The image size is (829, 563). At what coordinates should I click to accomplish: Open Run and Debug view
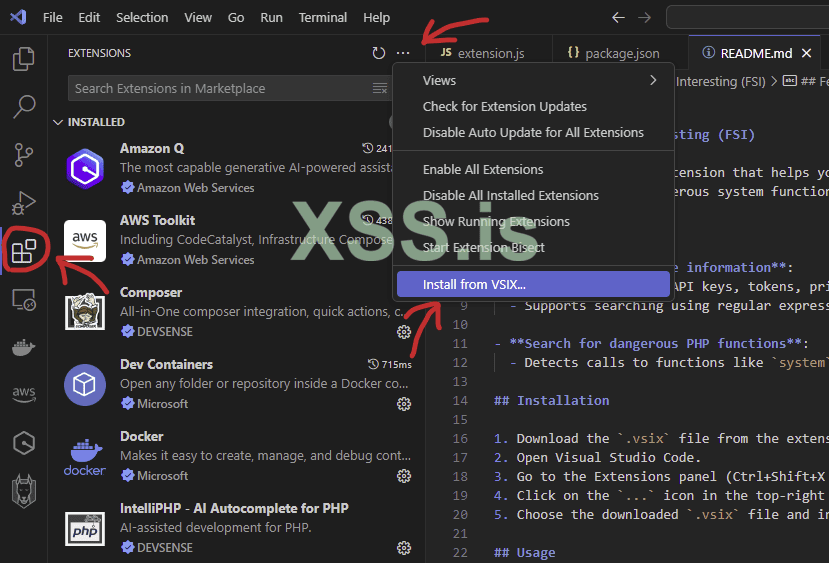23,202
